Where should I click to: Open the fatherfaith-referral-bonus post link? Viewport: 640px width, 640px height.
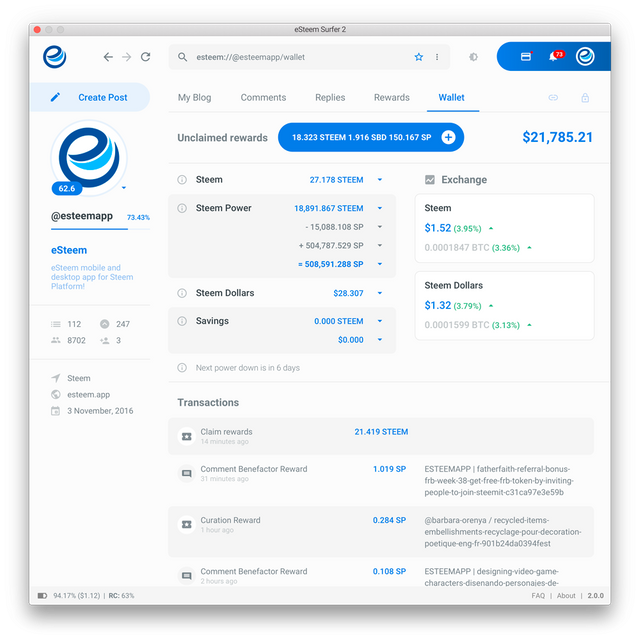pos(499,480)
